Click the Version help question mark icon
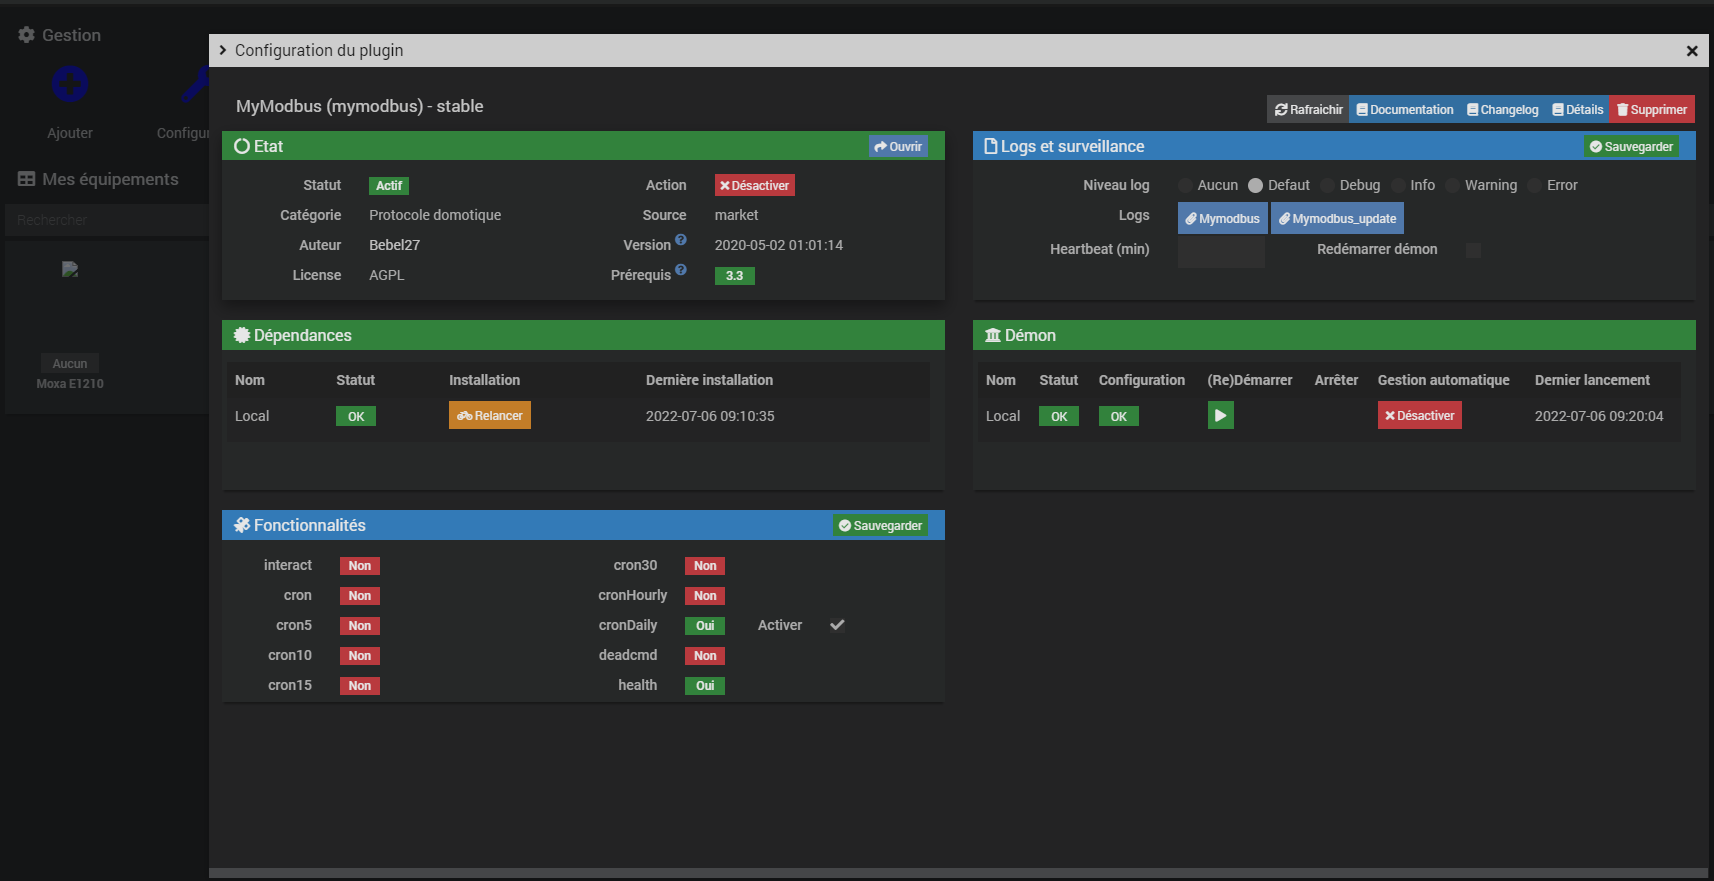The width and height of the screenshot is (1714, 881). tap(681, 240)
